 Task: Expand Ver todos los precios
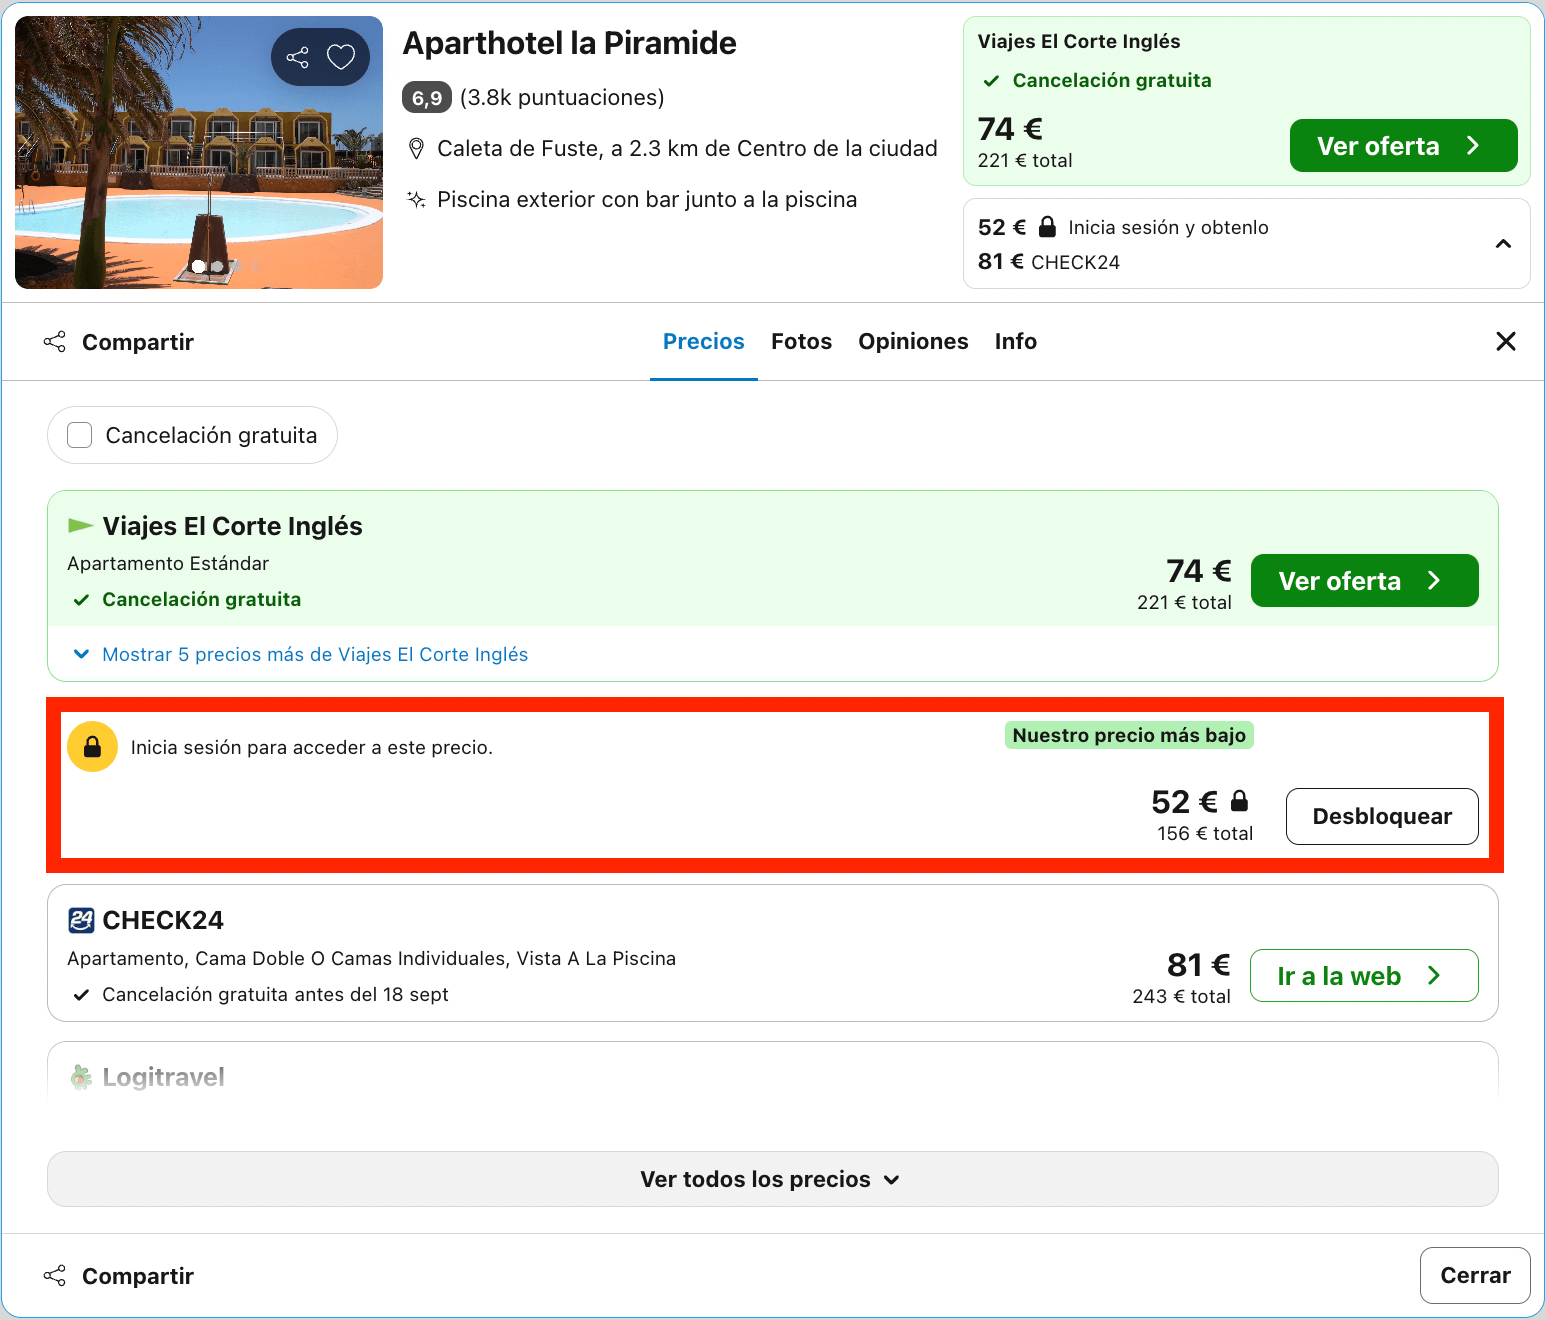772,1179
